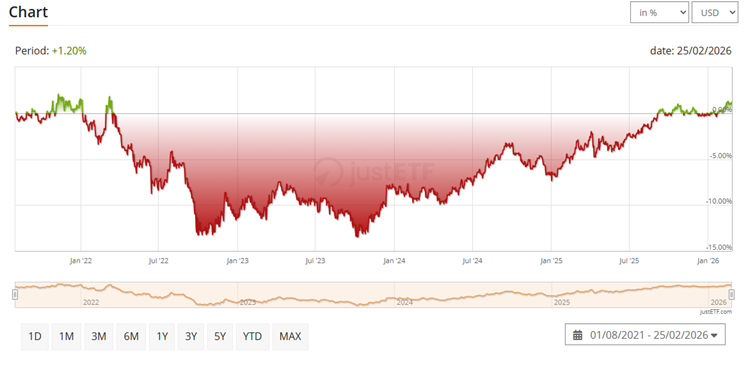Click the 'date: 25/02/2026' label

690,51
